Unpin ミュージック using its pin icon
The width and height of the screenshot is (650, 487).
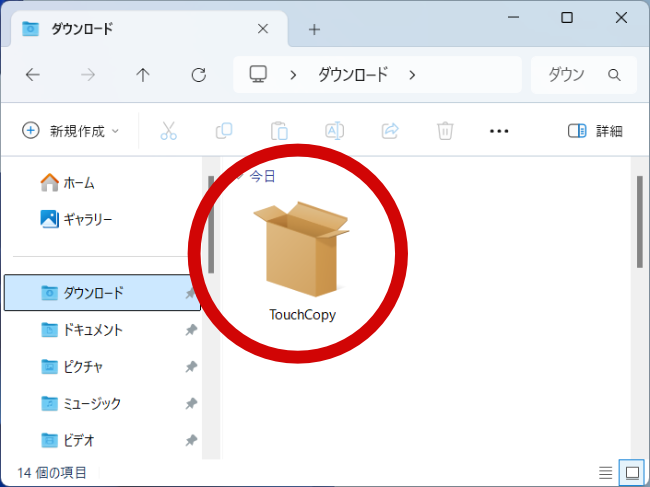(191, 403)
